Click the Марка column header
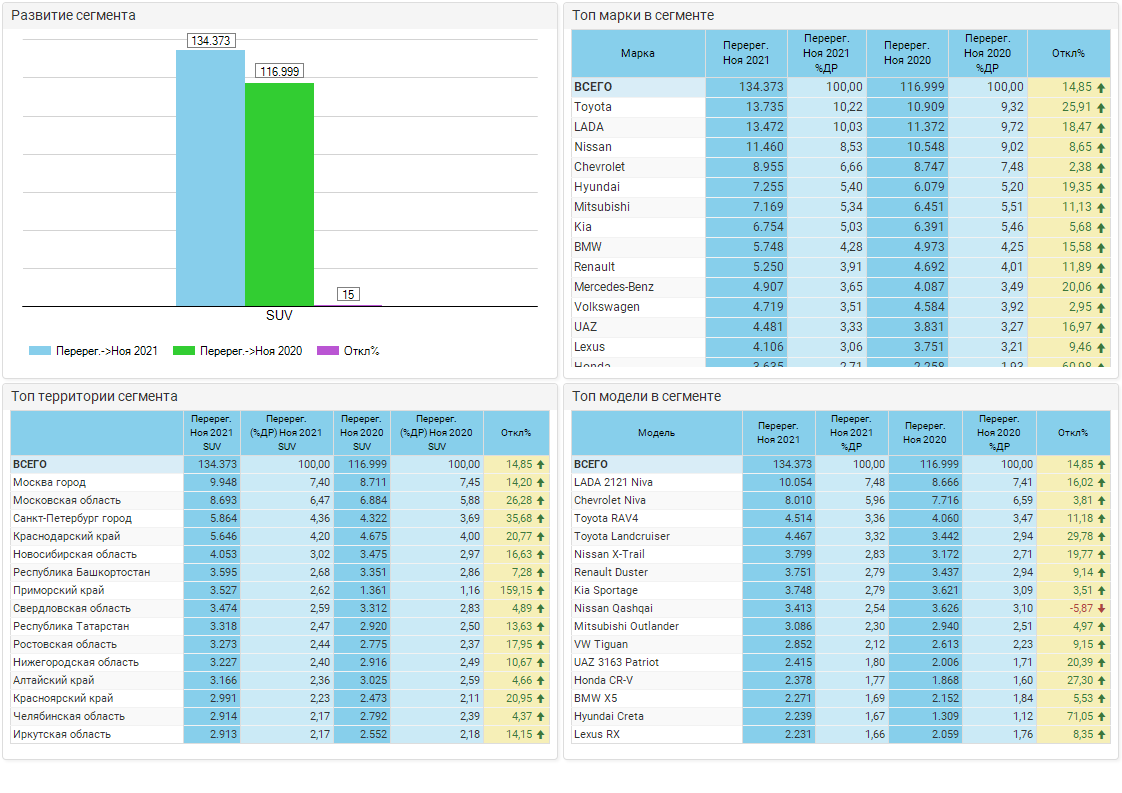The image size is (1122, 793). pyautogui.click(x=638, y=54)
